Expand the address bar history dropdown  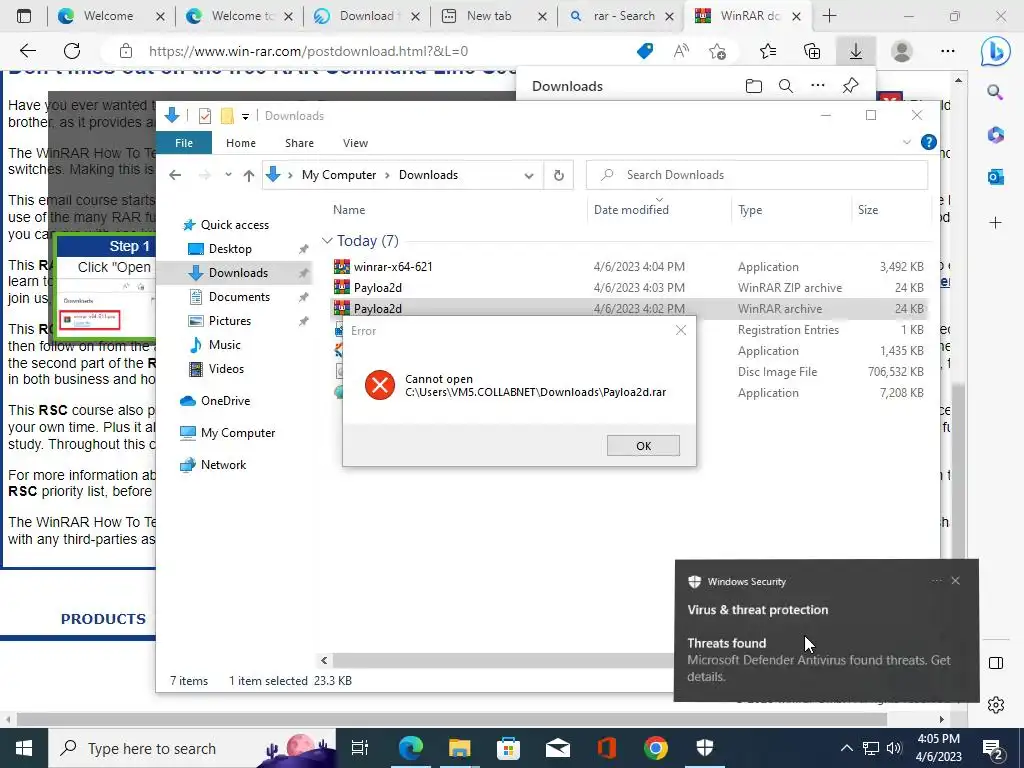[x=529, y=175]
